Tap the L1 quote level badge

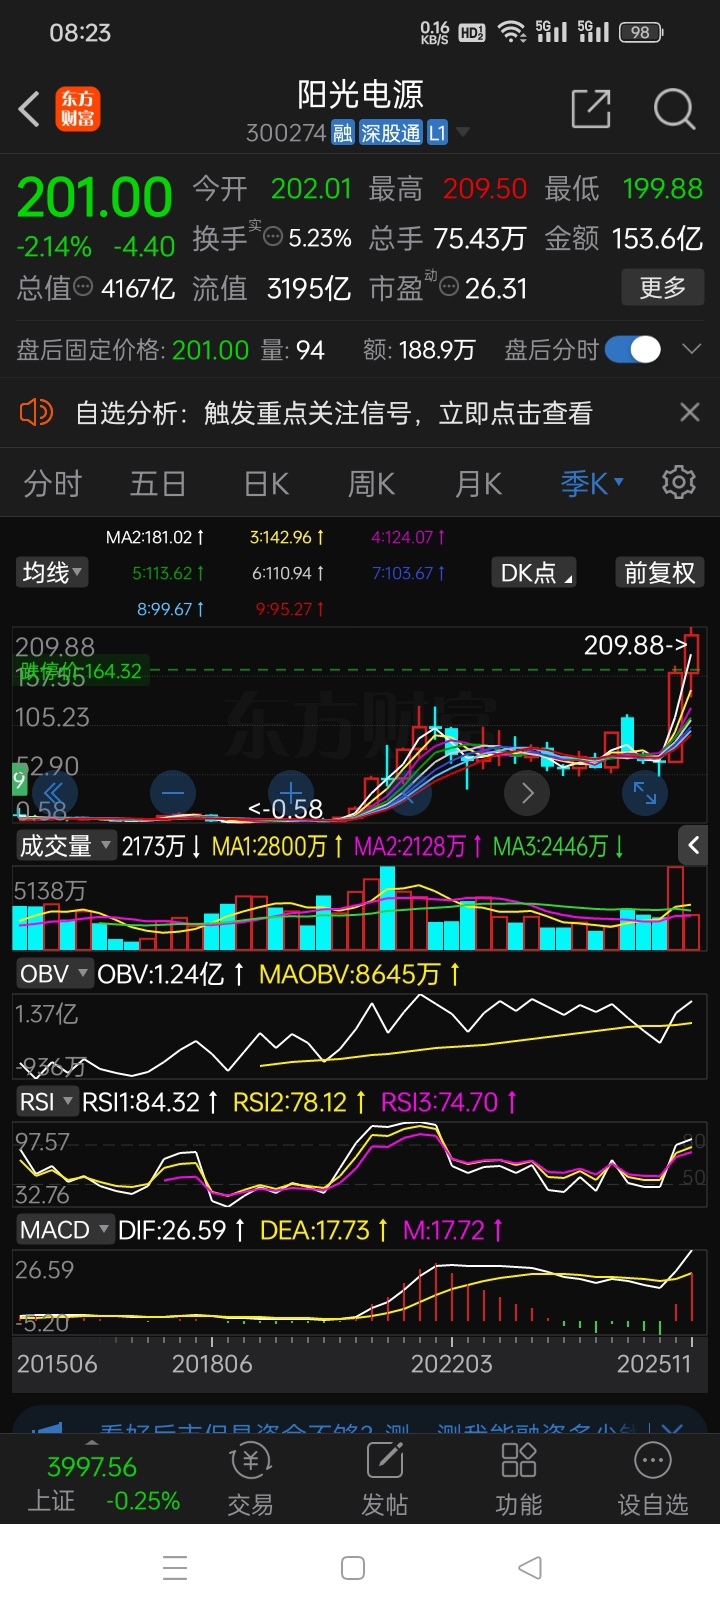[x=437, y=133]
